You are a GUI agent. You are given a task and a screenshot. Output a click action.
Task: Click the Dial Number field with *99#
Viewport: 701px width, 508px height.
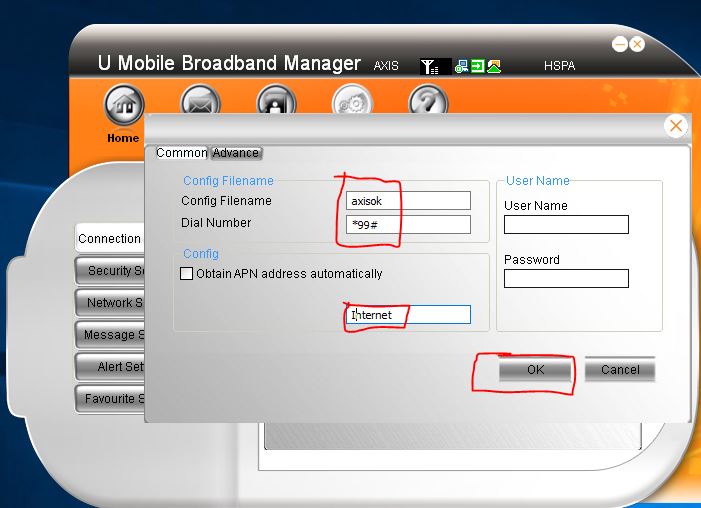point(408,224)
